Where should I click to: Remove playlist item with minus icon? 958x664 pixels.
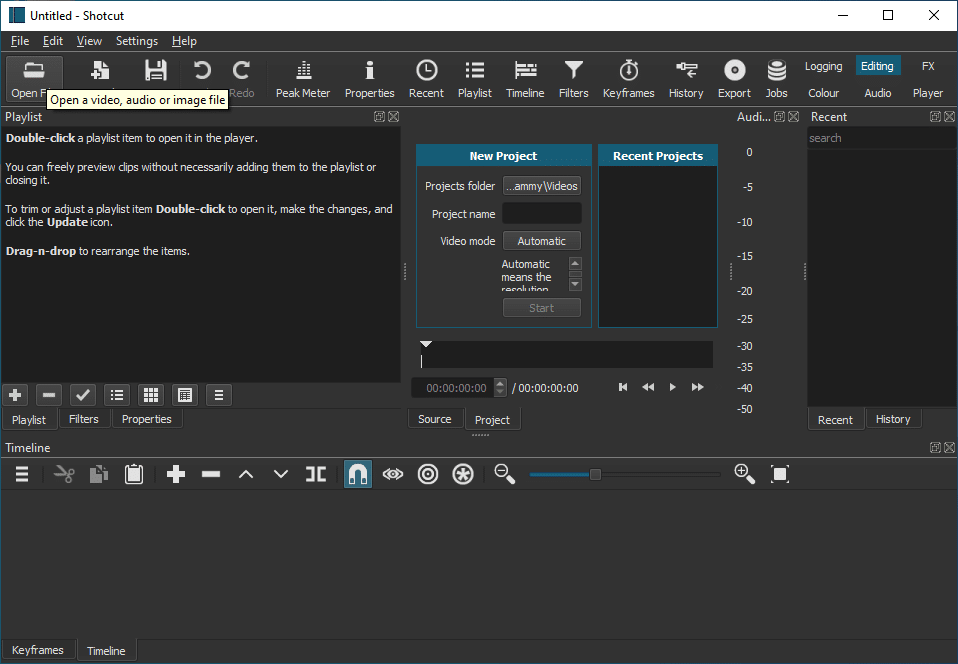[49, 395]
